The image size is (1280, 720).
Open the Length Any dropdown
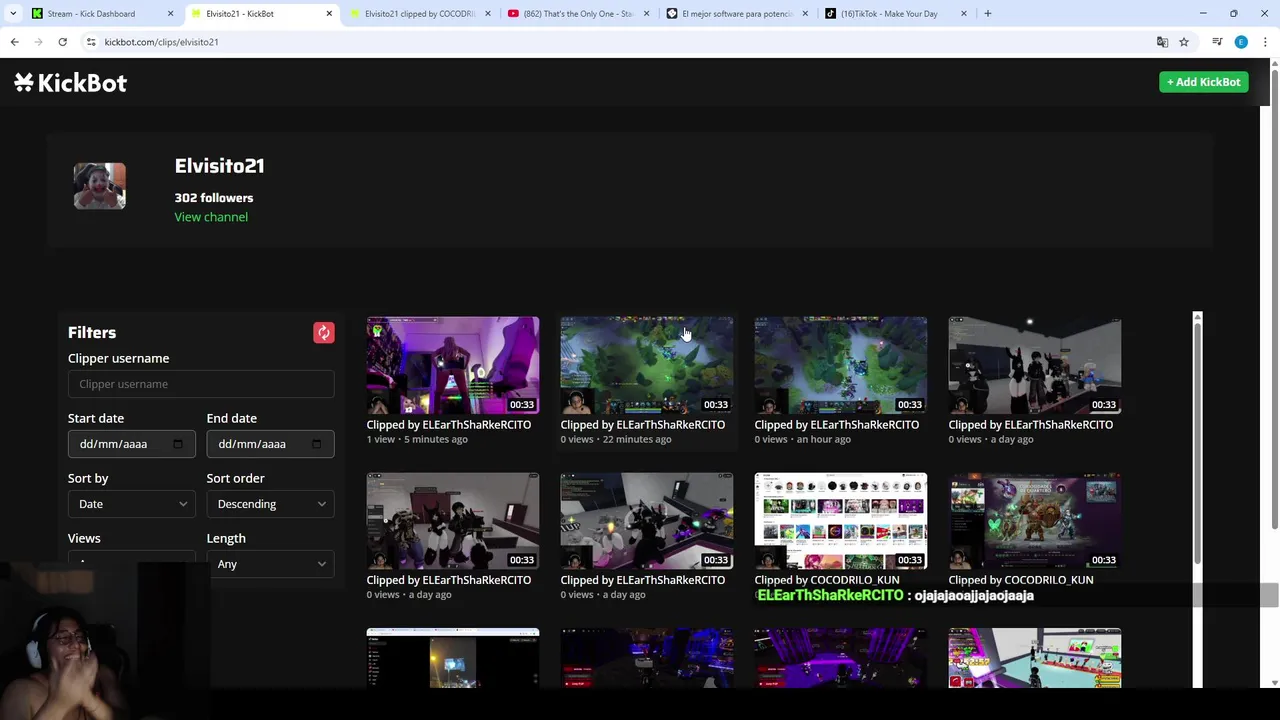270,564
